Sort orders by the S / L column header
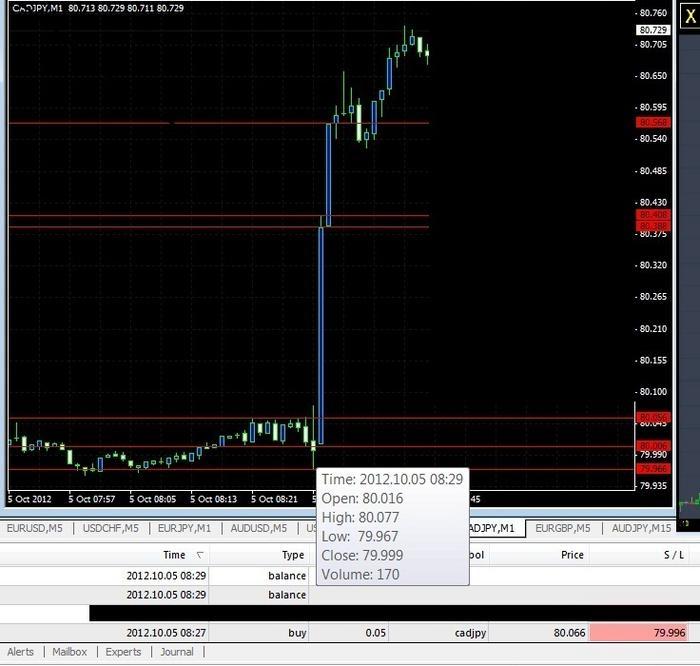Image resolution: width=700 pixels, height=666 pixels. (674, 555)
